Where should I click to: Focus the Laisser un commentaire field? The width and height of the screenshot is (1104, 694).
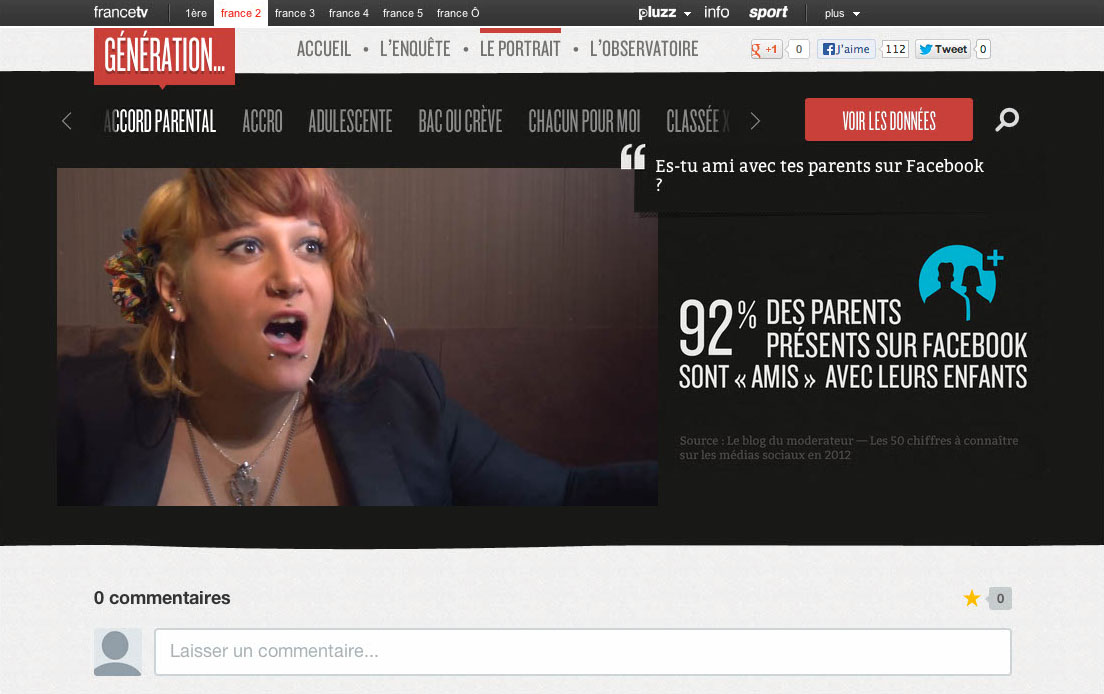[583, 652]
